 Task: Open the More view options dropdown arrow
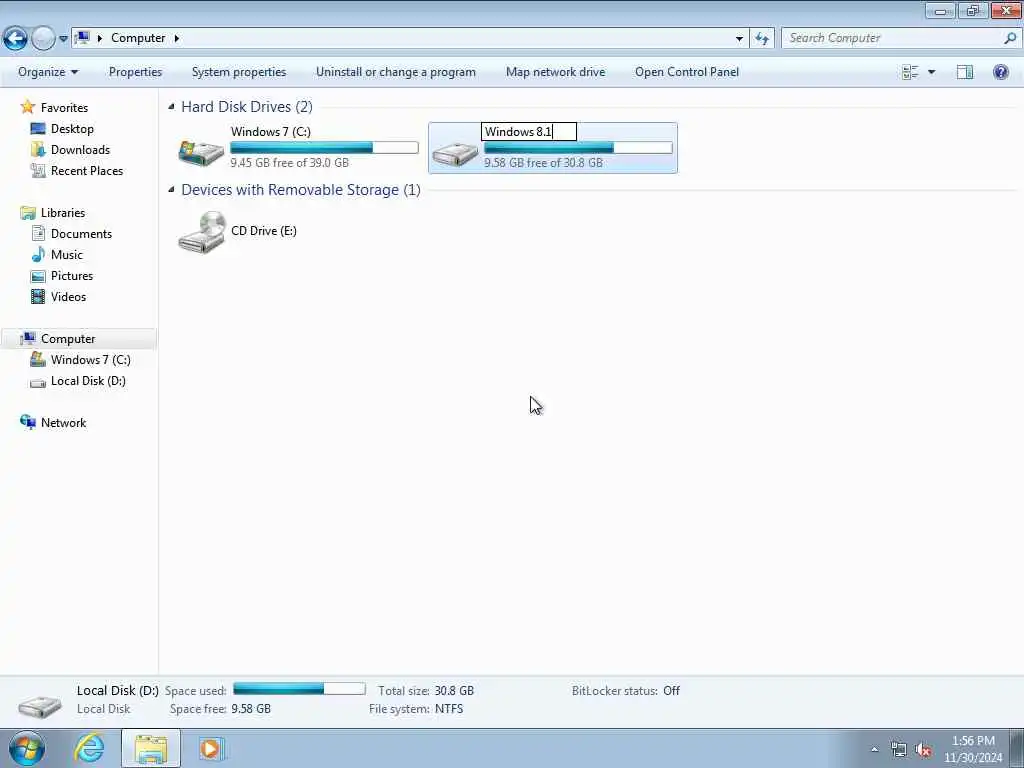point(931,72)
